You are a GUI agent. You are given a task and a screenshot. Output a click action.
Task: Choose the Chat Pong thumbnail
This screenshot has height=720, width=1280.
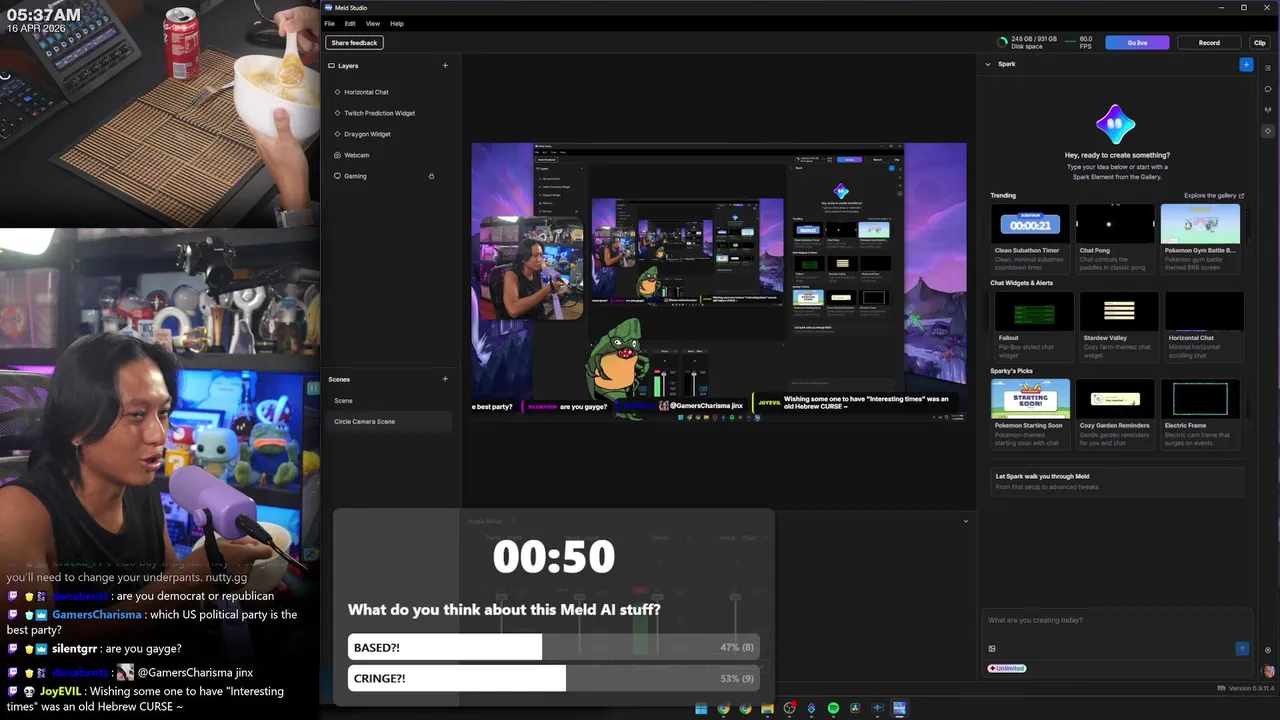click(1116, 224)
